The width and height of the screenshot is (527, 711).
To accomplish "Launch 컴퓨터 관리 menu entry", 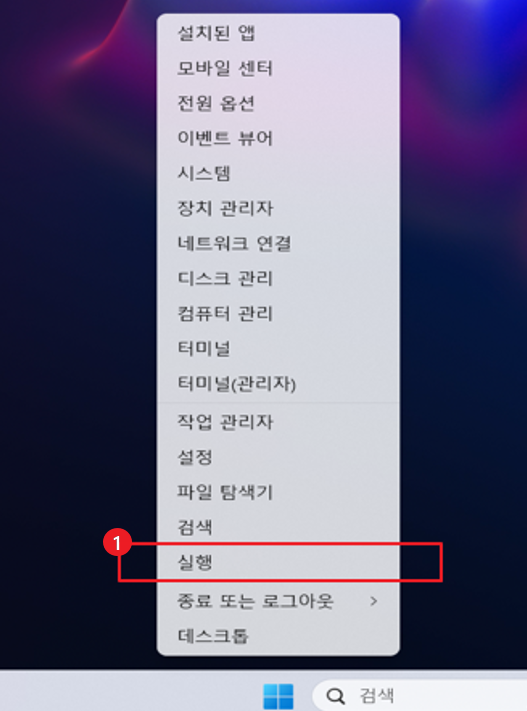I will click(x=278, y=313).
